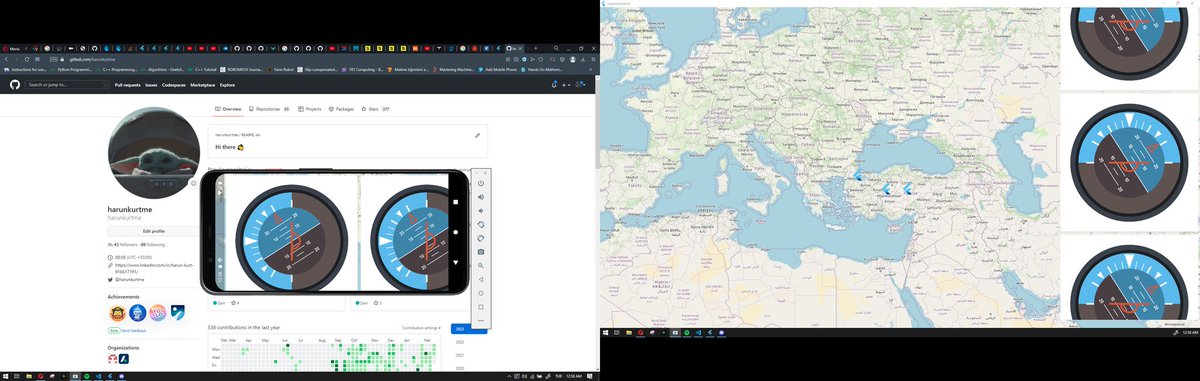Click emulator volume up icon

pyautogui.click(x=481, y=197)
